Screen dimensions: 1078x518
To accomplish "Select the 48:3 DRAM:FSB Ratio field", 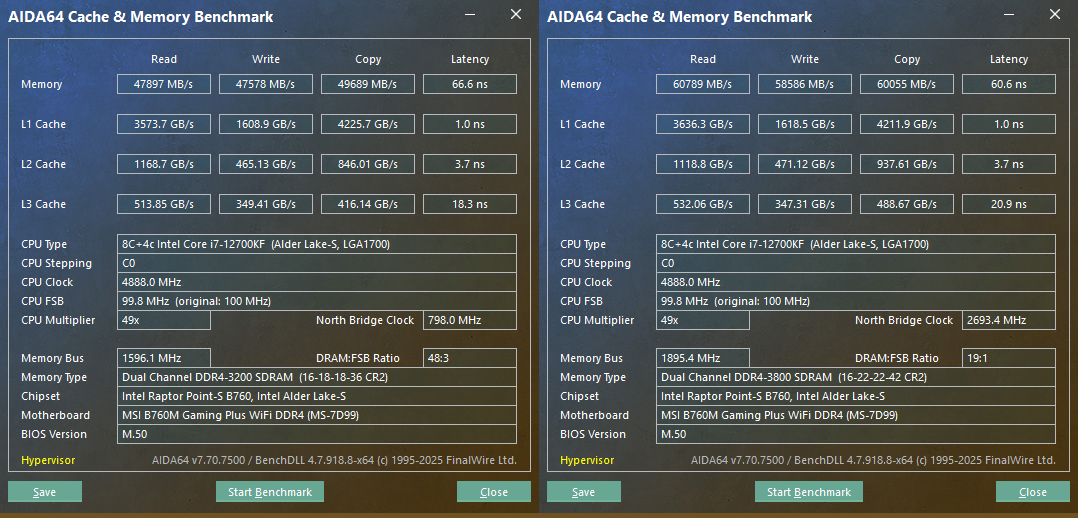I will point(470,358).
